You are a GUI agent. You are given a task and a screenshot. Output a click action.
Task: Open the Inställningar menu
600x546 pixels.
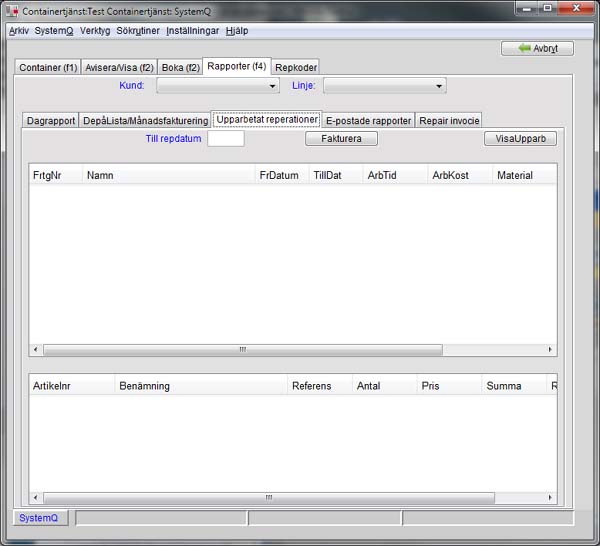[192, 30]
